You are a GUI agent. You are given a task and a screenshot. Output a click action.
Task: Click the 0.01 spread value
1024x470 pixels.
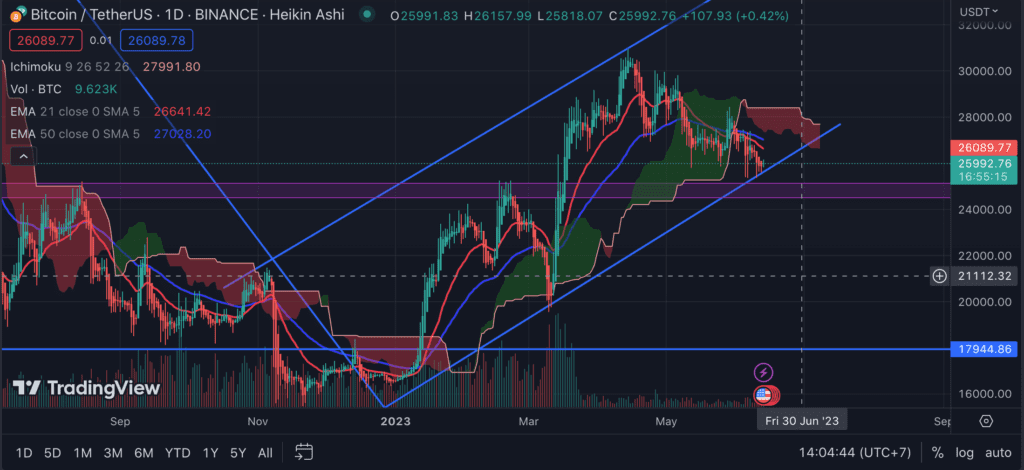click(x=101, y=40)
